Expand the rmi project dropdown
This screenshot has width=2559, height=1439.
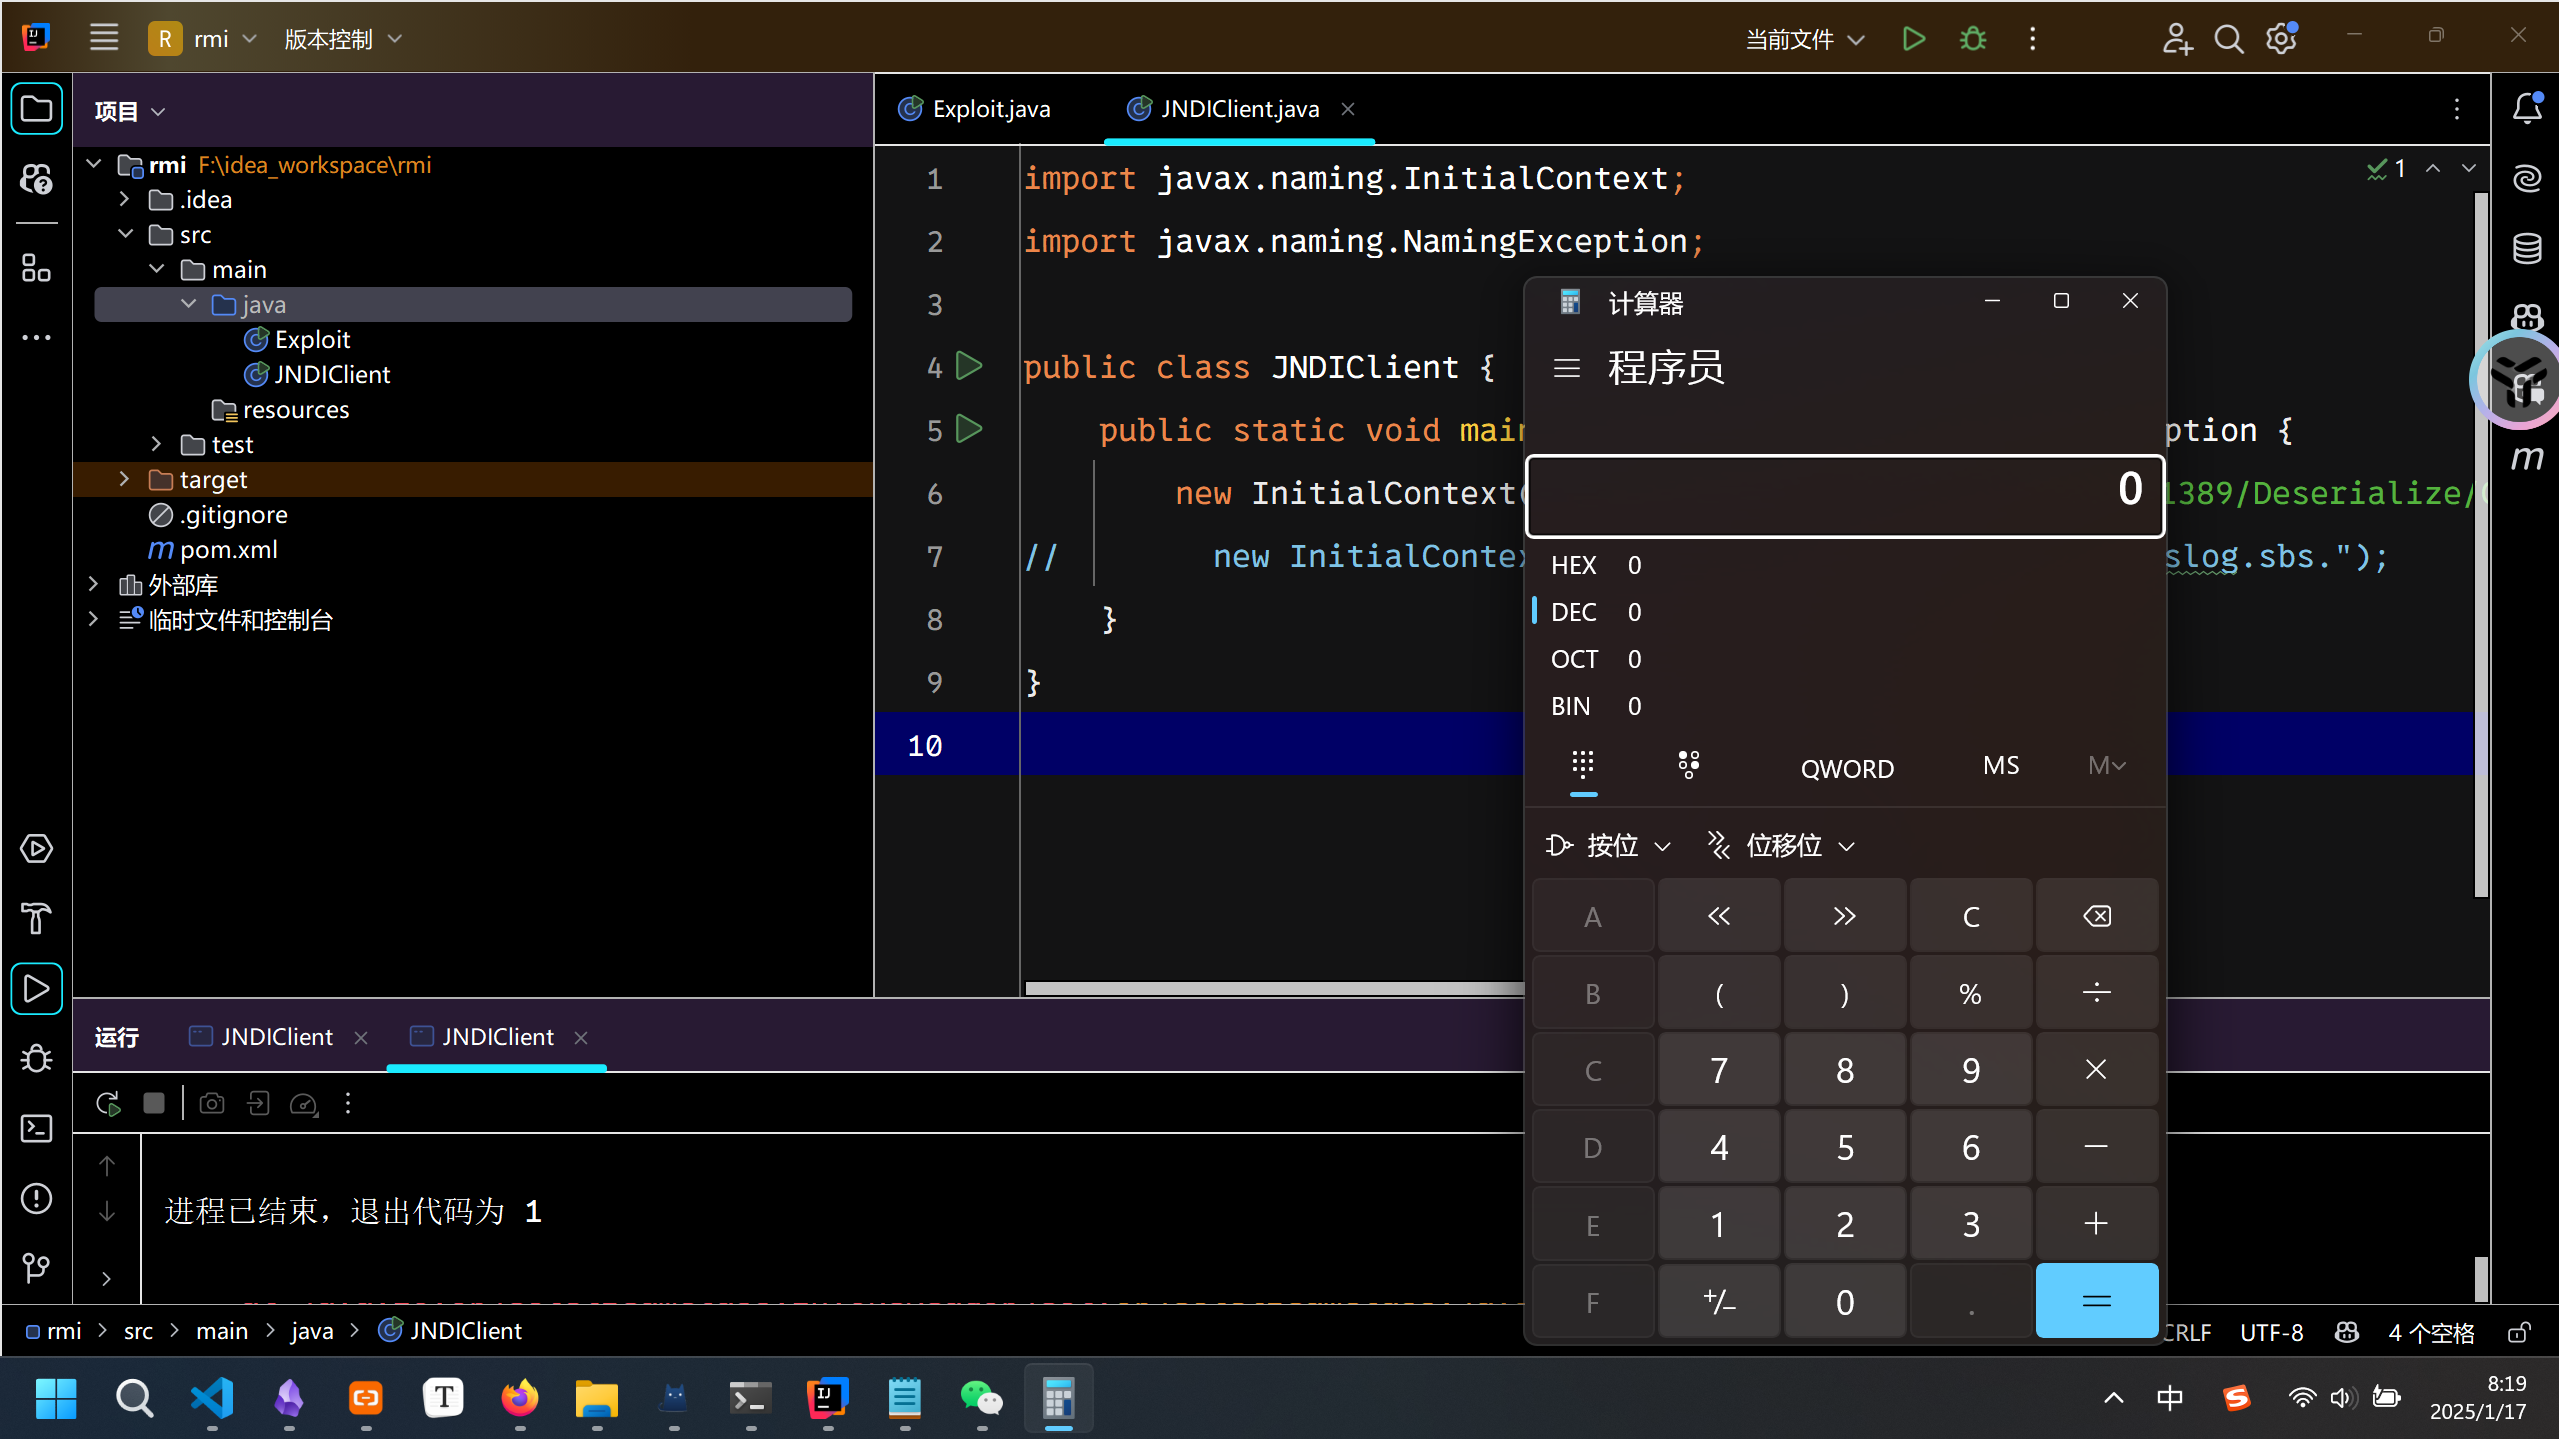204,39
